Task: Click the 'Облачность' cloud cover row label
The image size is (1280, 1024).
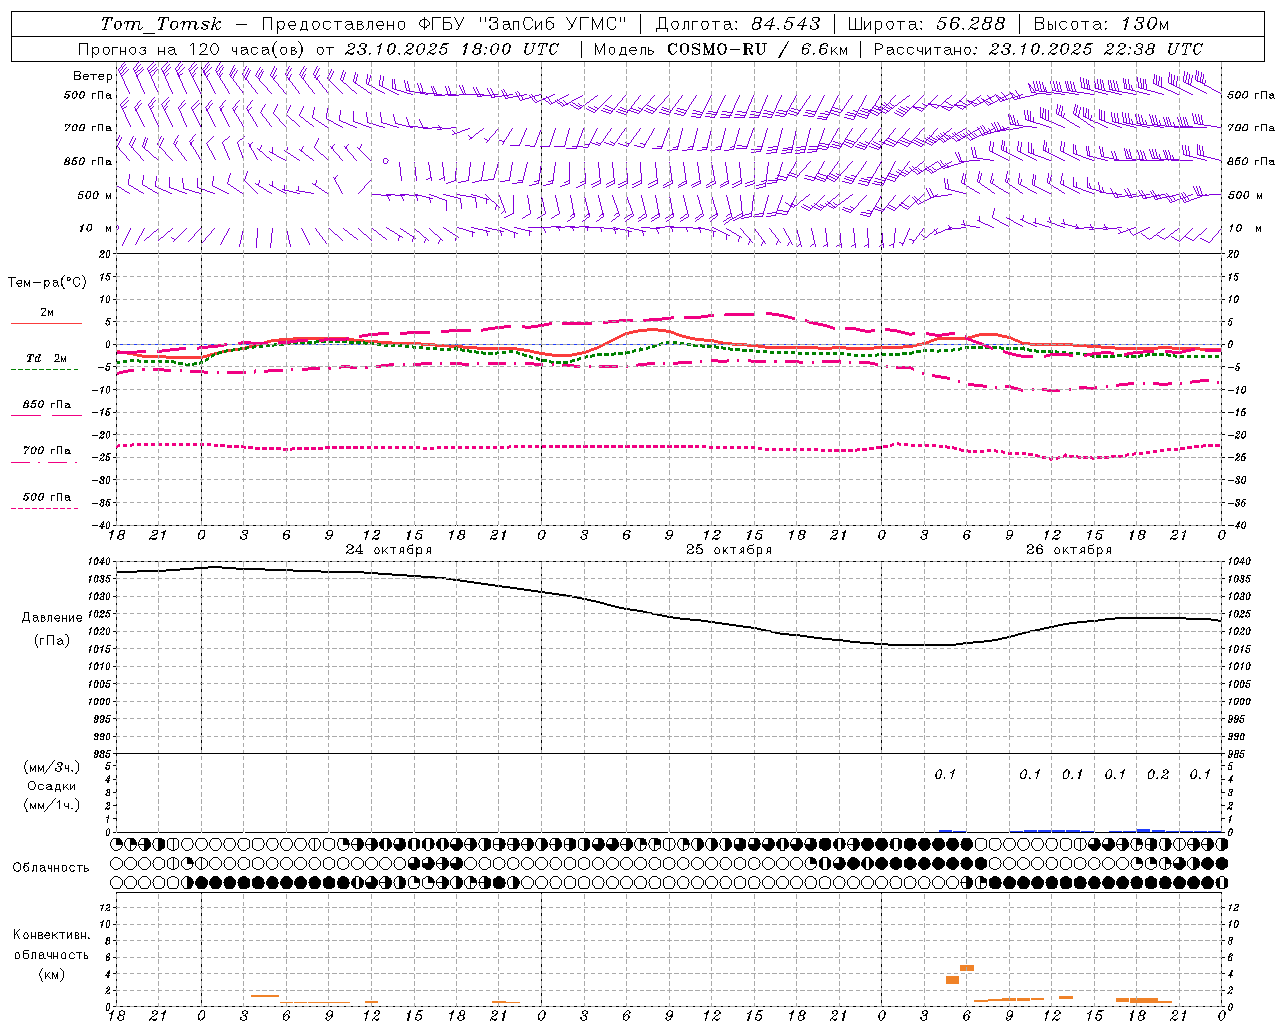Action: [51, 868]
